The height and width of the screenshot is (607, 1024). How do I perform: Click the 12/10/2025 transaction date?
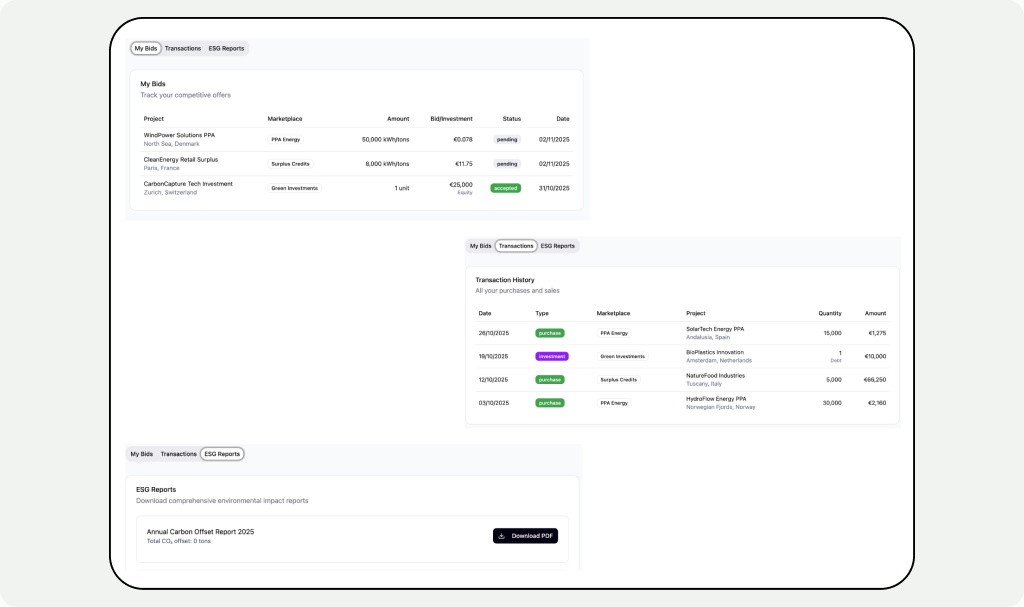[493, 380]
